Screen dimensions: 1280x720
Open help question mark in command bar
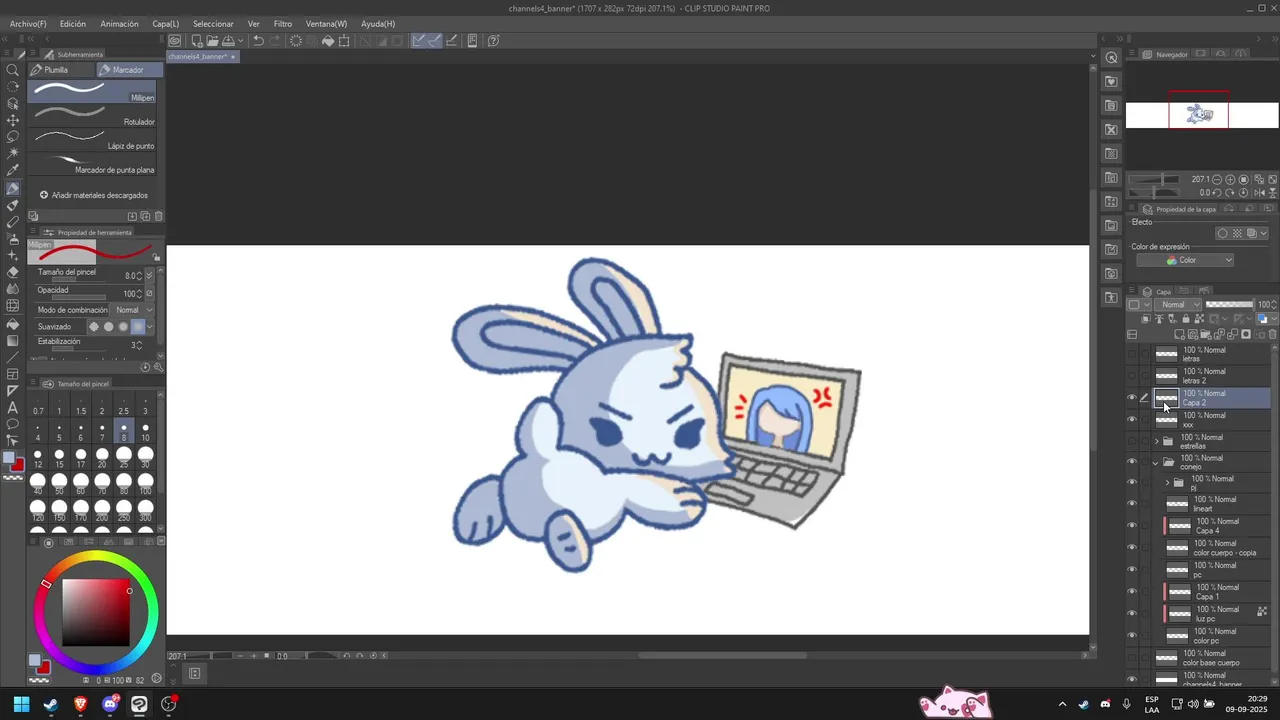(x=493, y=41)
